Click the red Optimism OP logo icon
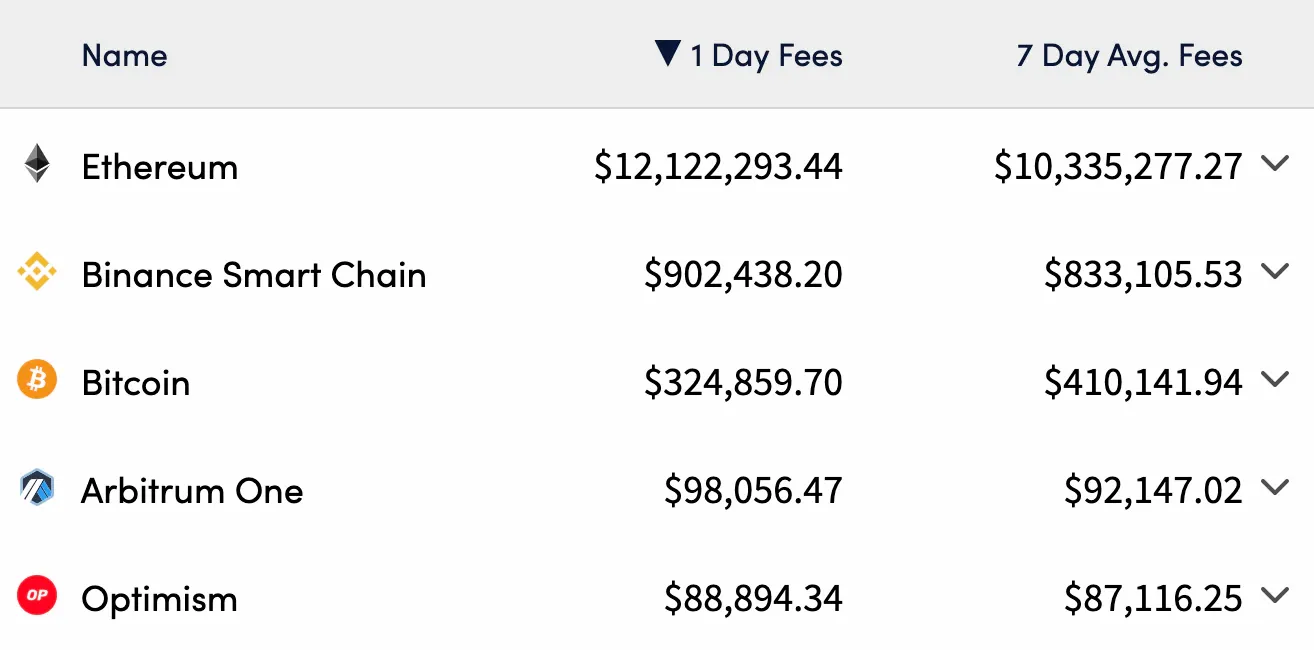Viewport: 1314px width, 650px height. click(37, 596)
